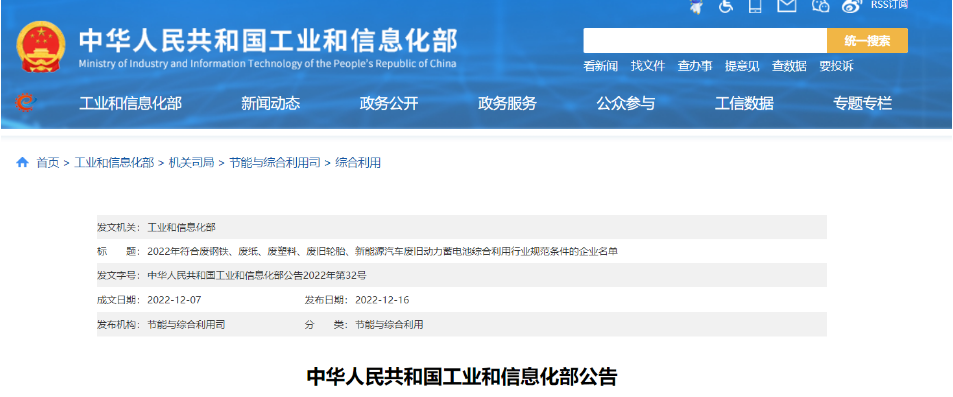This screenshot has width=953, height=397.
Task: Click the home icon in the breadcrumb
Action: pyautogui.click(x=22, y=162)
